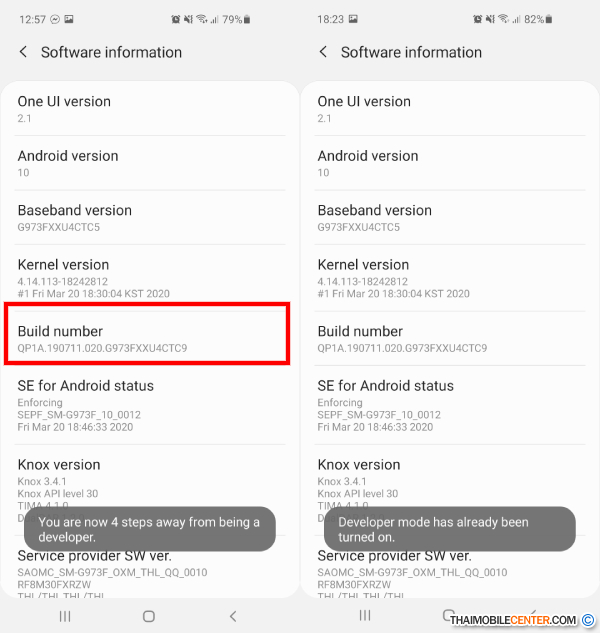Tap SE for Android status on left
The image size is (600, 633).
150,405
